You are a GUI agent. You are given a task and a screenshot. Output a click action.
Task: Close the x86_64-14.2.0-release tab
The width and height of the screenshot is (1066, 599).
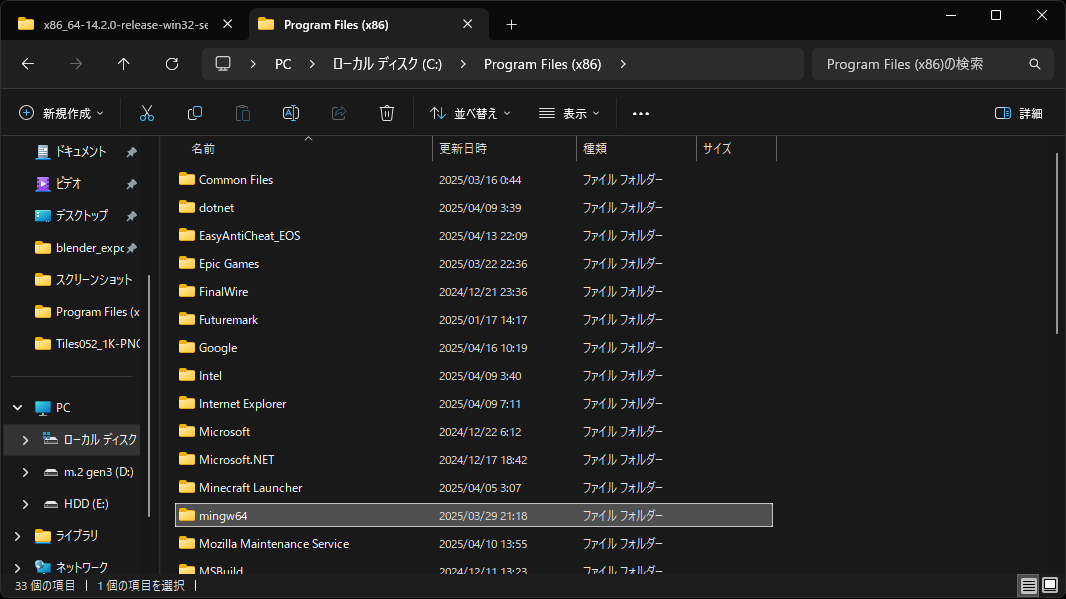click(x=228, y=24)
